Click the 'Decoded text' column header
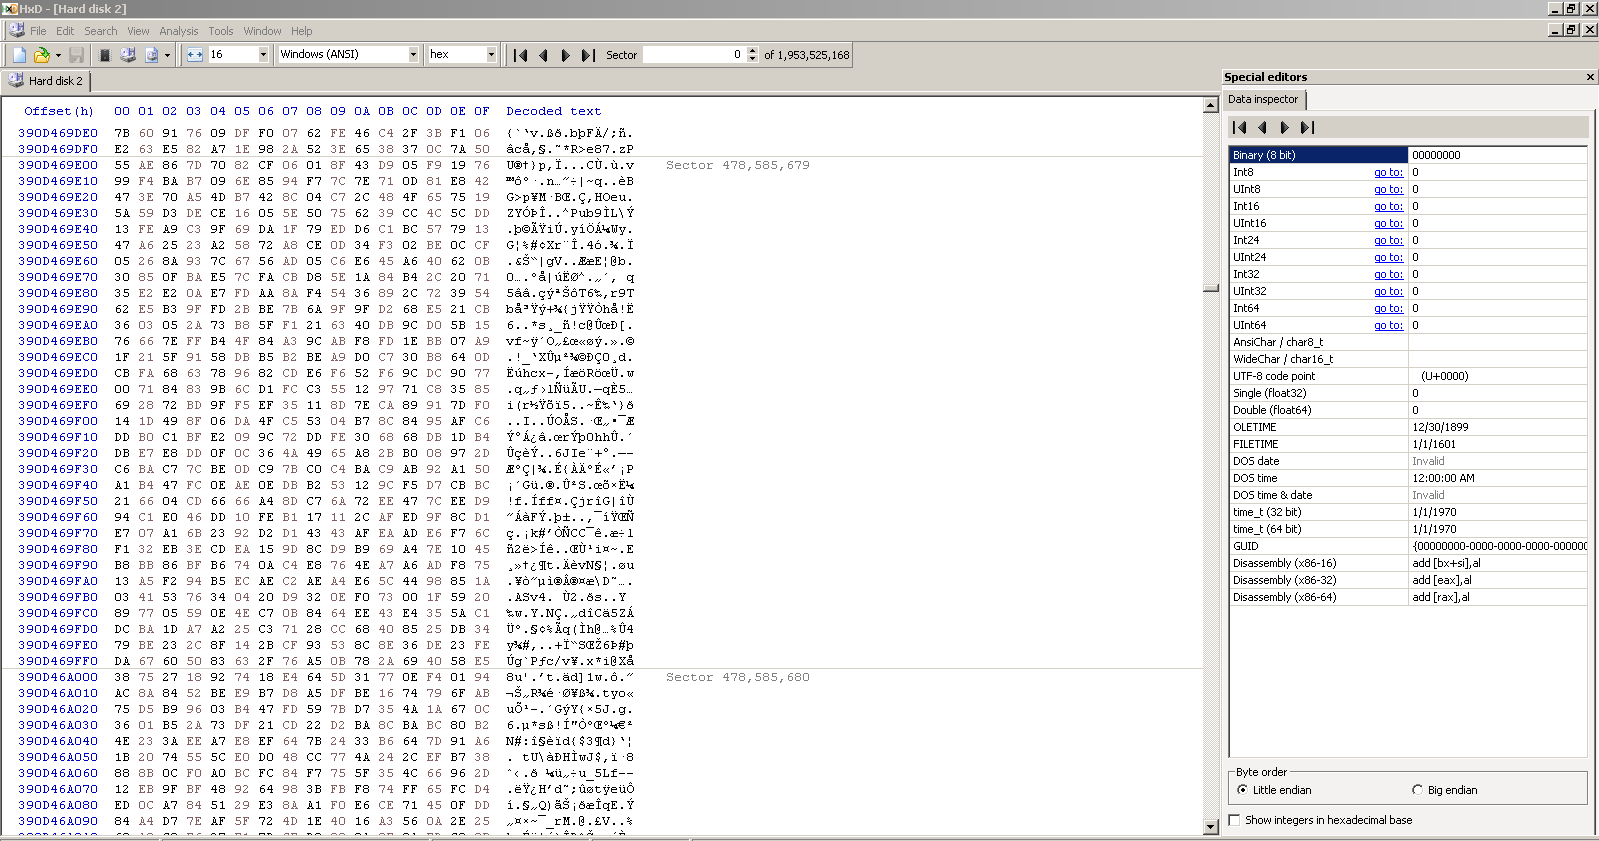This screenshot has width=1599, height=841. 553,111
